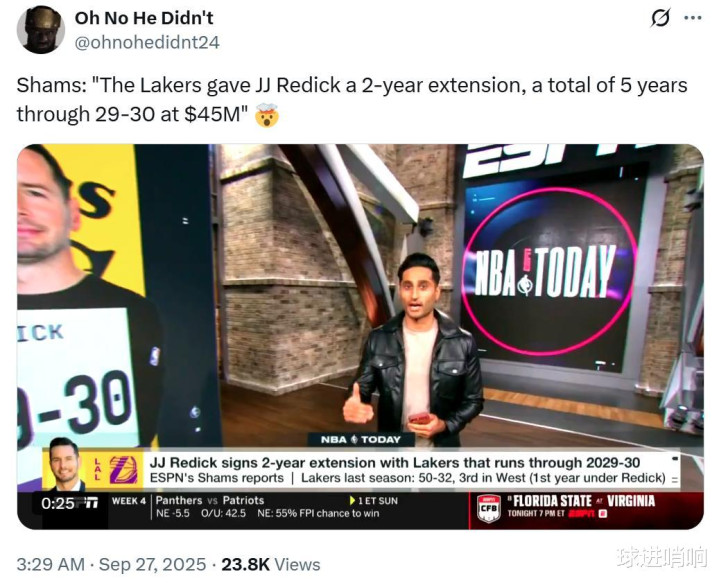Open the @ohnohedidnt24 handle link

pyautogui.click(x=147, y=42)
